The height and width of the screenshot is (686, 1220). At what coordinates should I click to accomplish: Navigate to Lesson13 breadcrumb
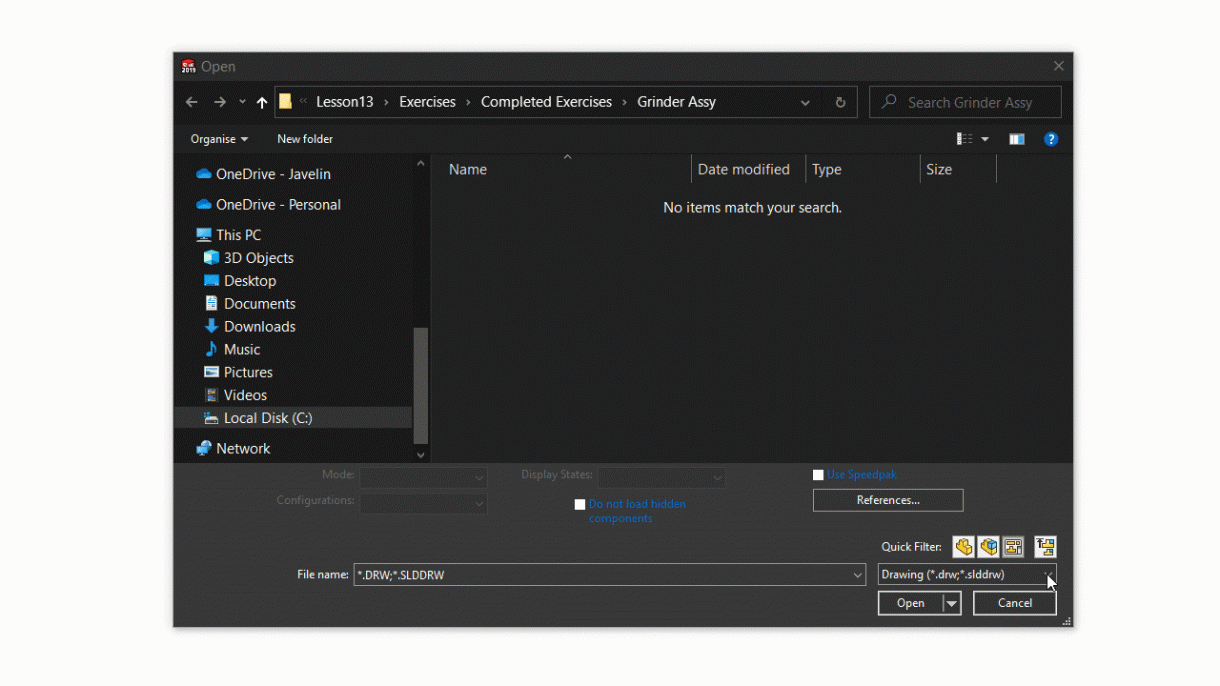coord(345,102)
